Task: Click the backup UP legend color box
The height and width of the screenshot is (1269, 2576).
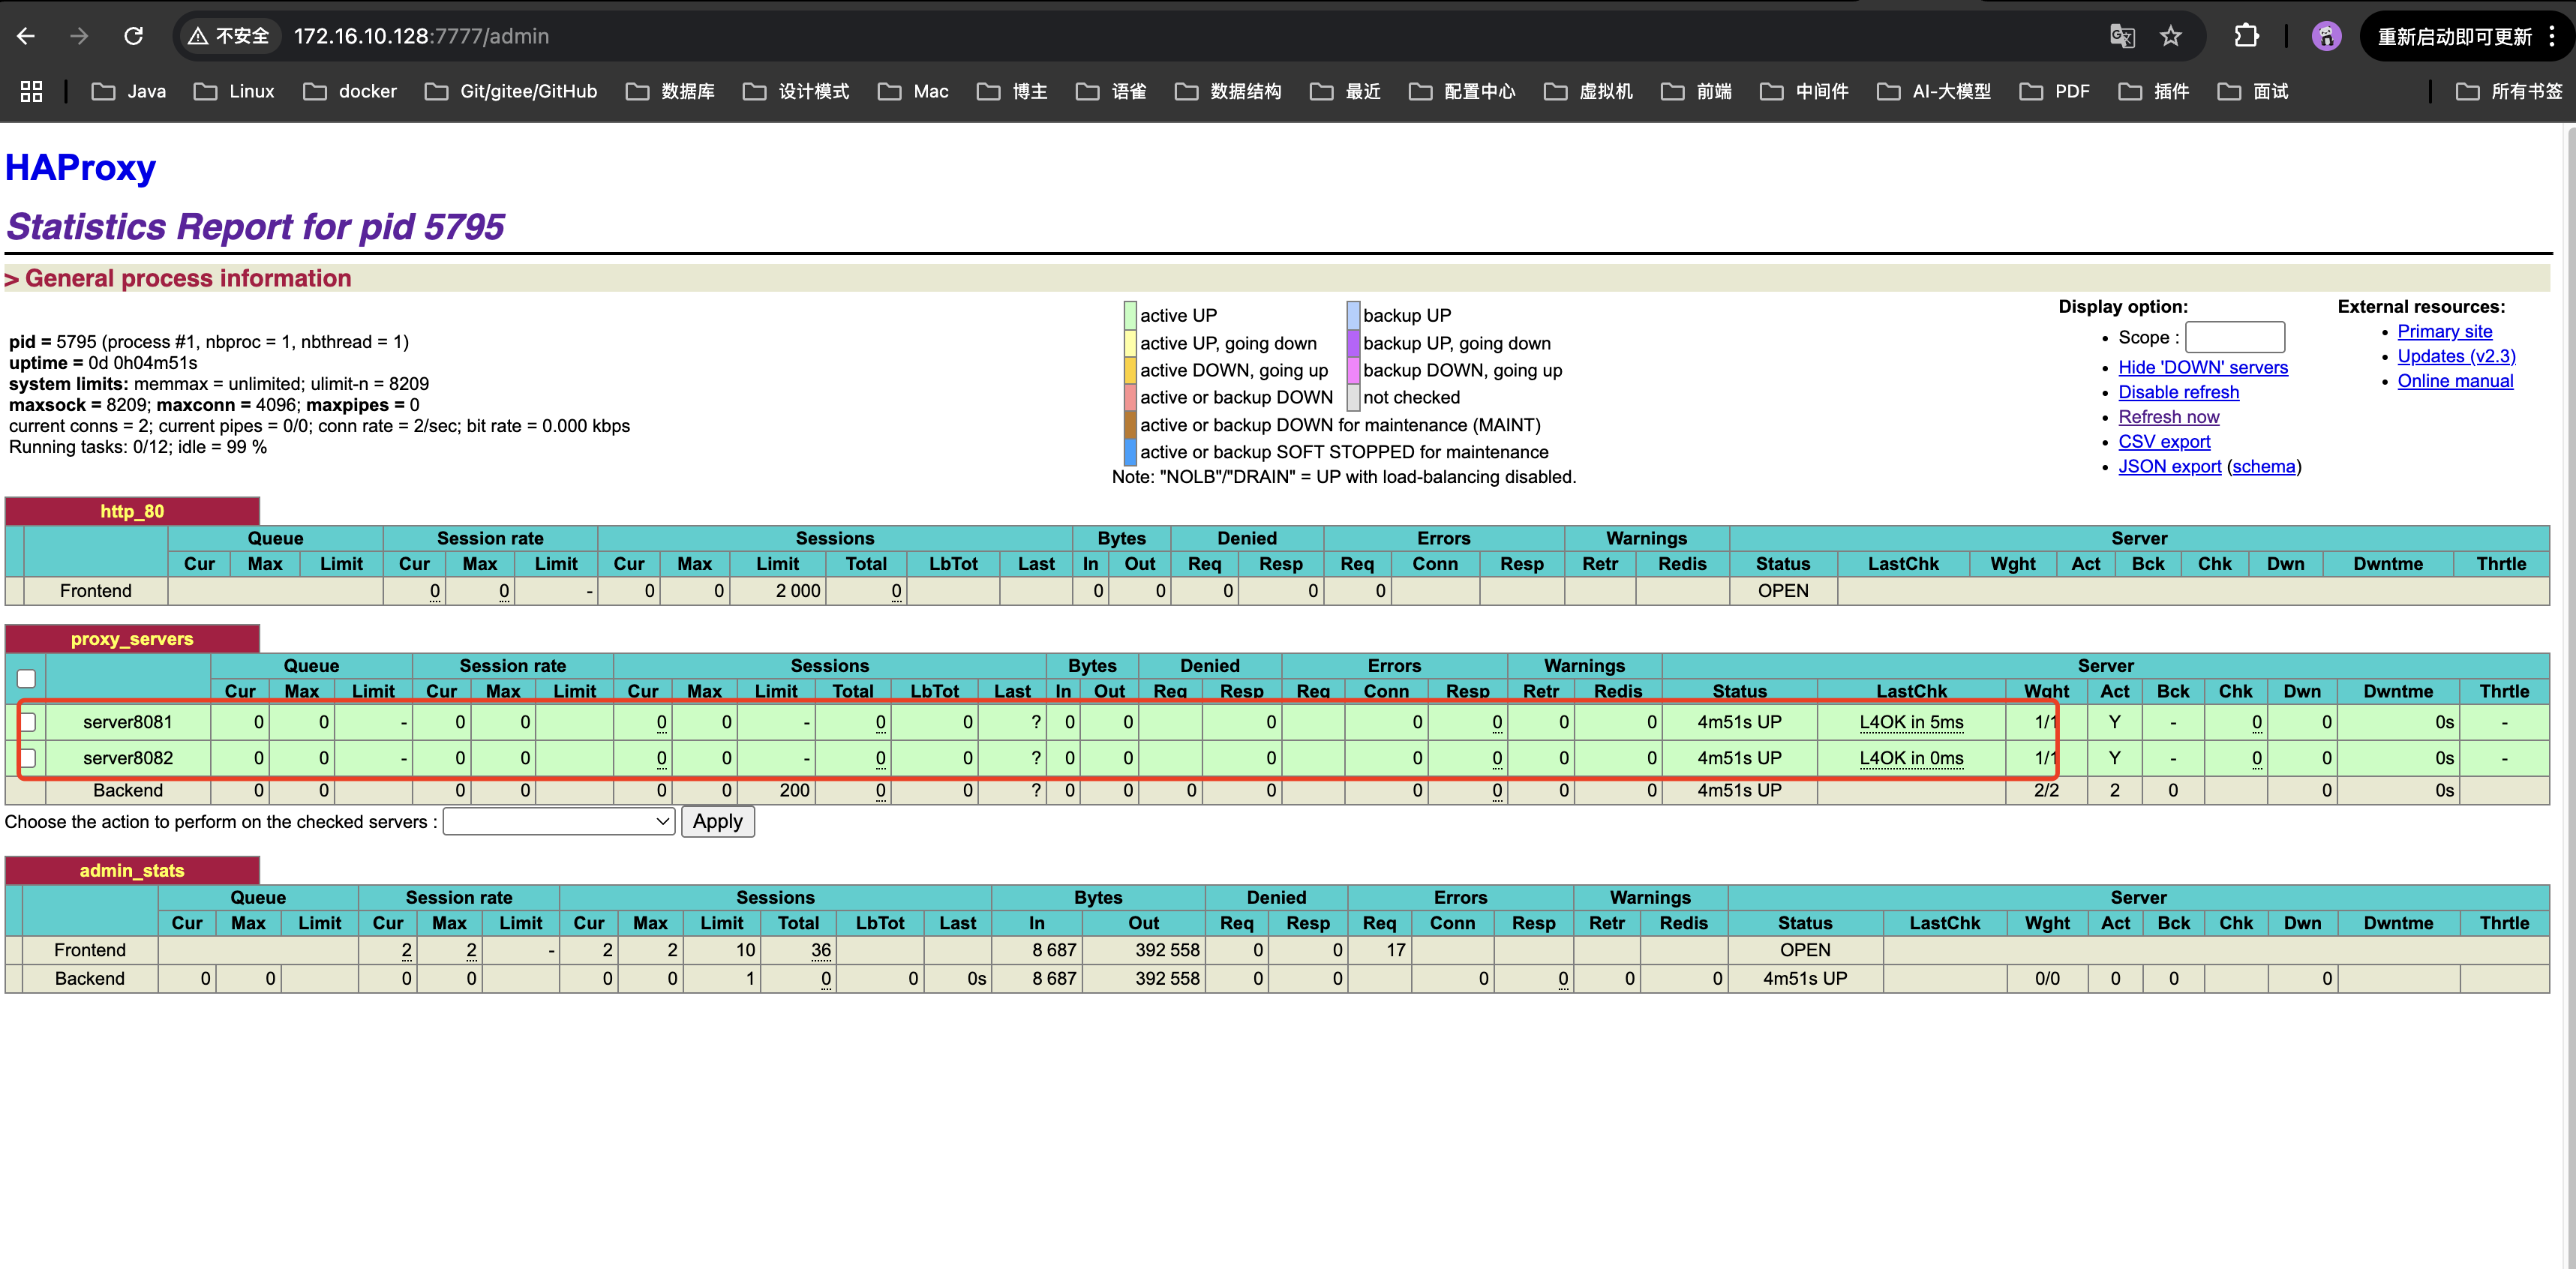Action: [x=1353, y=315]
